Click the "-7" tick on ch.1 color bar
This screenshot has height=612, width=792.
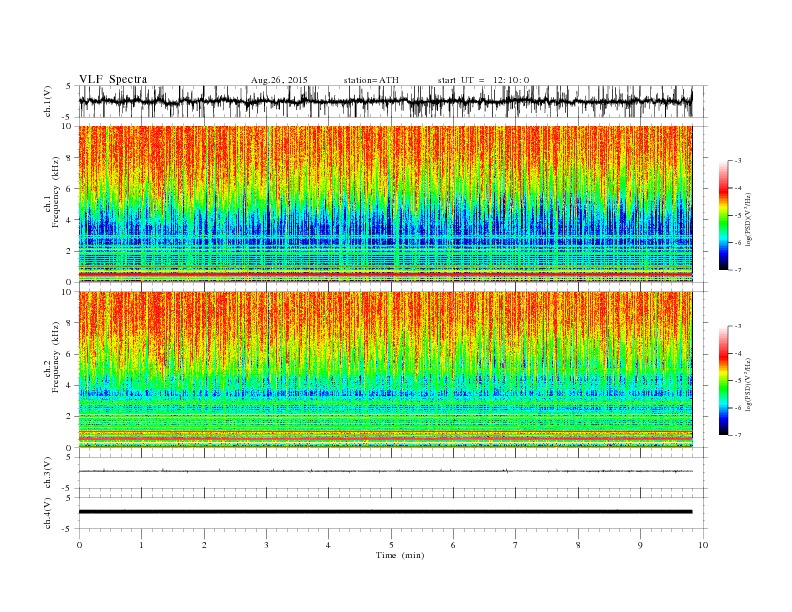click(x=738, y=270)
